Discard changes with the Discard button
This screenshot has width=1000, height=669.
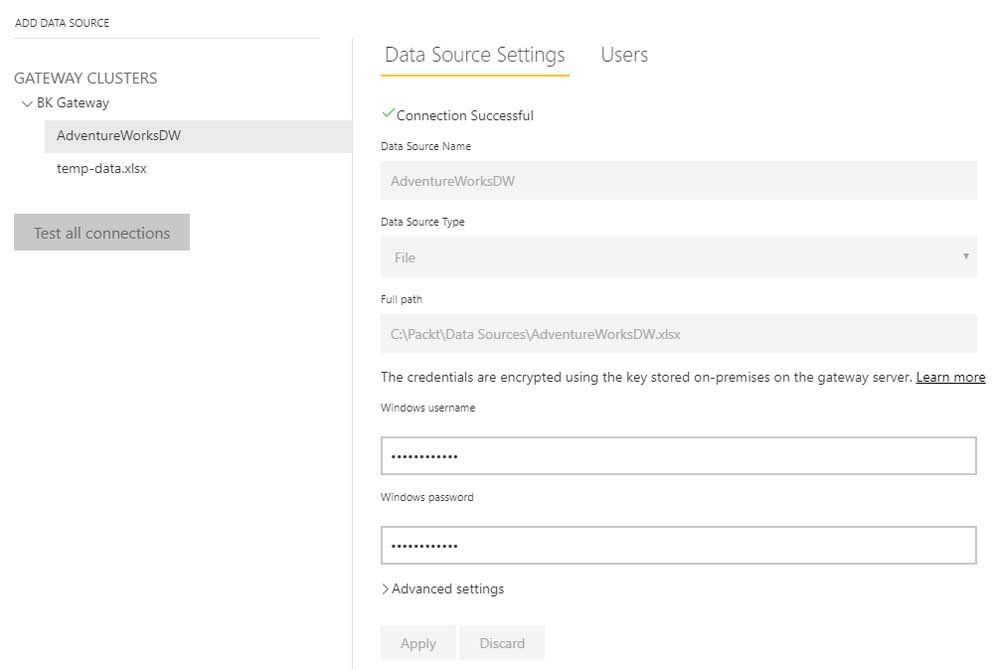(x=502, y=643)
